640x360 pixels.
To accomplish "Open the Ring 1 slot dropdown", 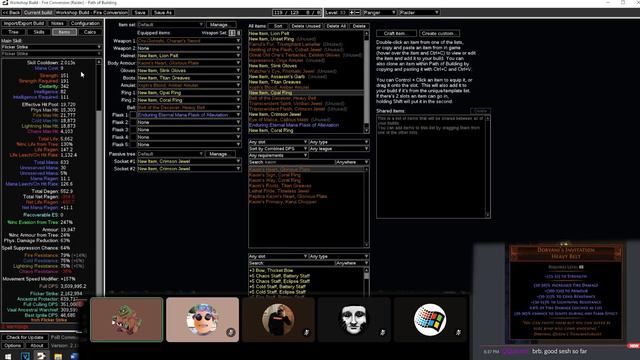I will [189, 93].
